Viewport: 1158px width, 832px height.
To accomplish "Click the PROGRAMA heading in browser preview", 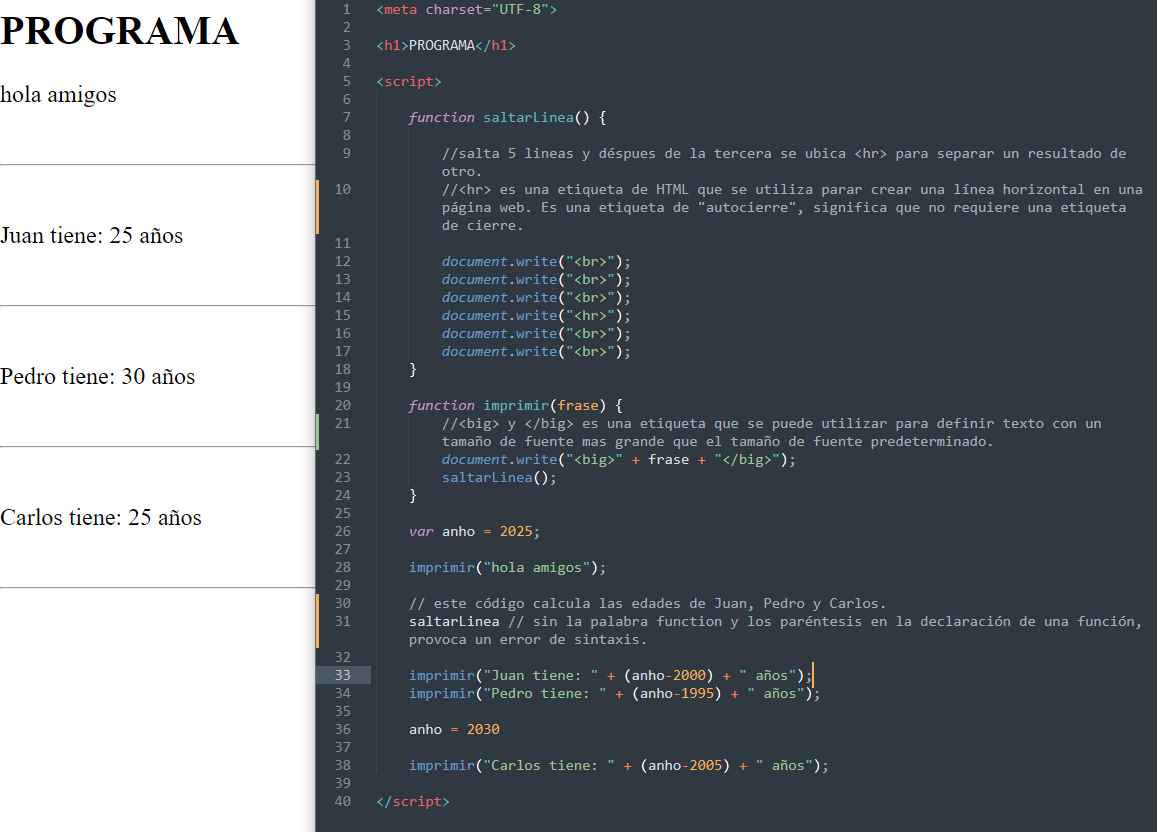I will point(120,31).
